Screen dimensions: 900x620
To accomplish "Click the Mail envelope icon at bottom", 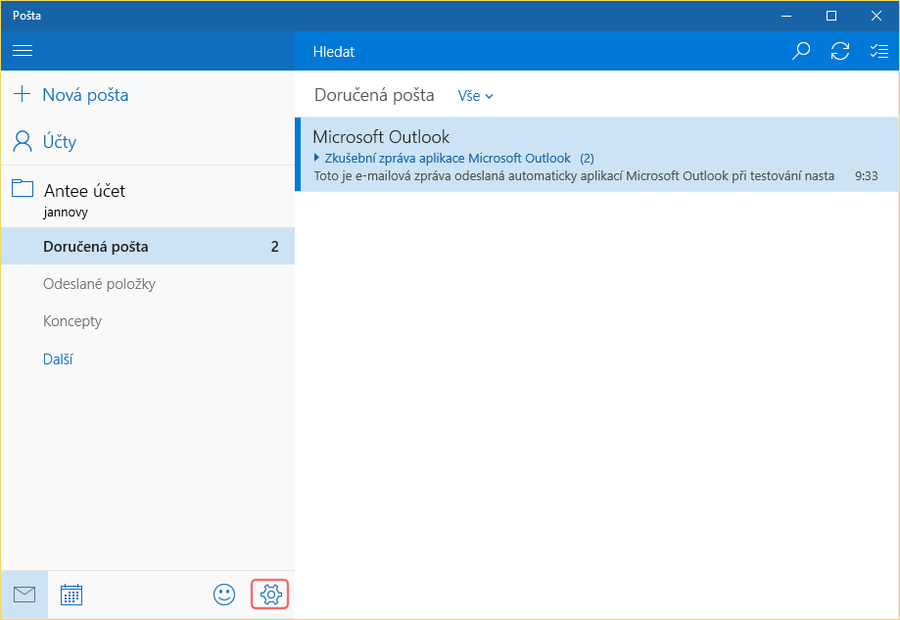I will [x=24, y=595].
